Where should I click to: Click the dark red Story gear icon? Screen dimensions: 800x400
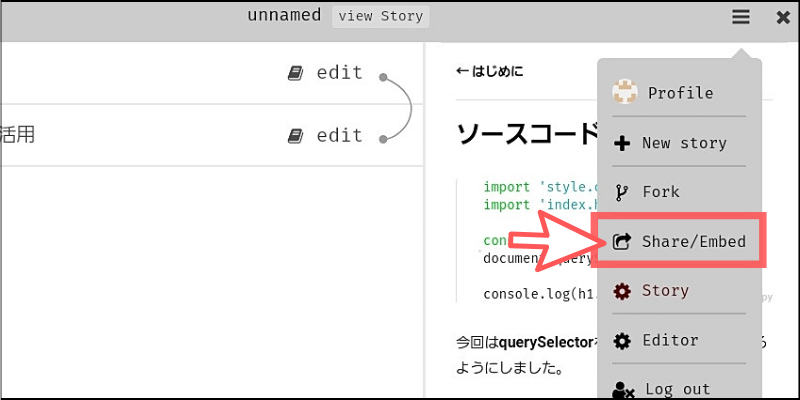coord(622,291)
